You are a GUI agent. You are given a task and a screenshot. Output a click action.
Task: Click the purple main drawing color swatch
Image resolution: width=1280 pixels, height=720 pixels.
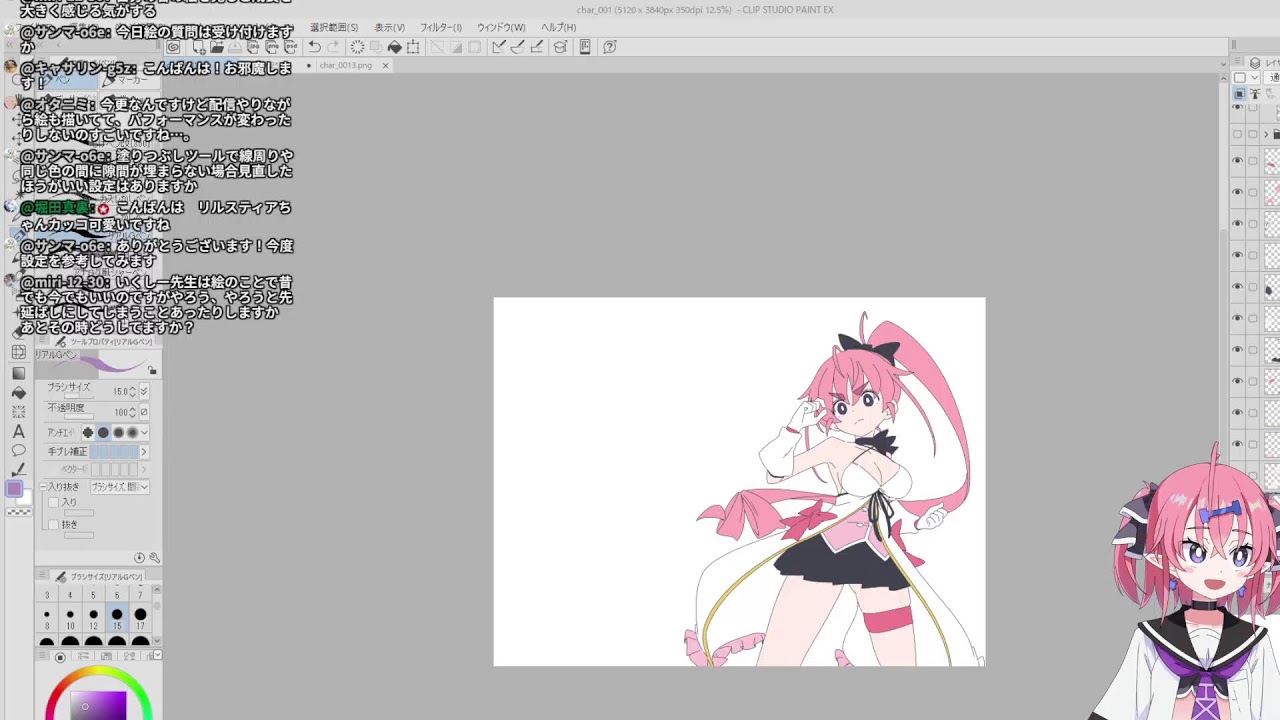(x=14, y=488)
